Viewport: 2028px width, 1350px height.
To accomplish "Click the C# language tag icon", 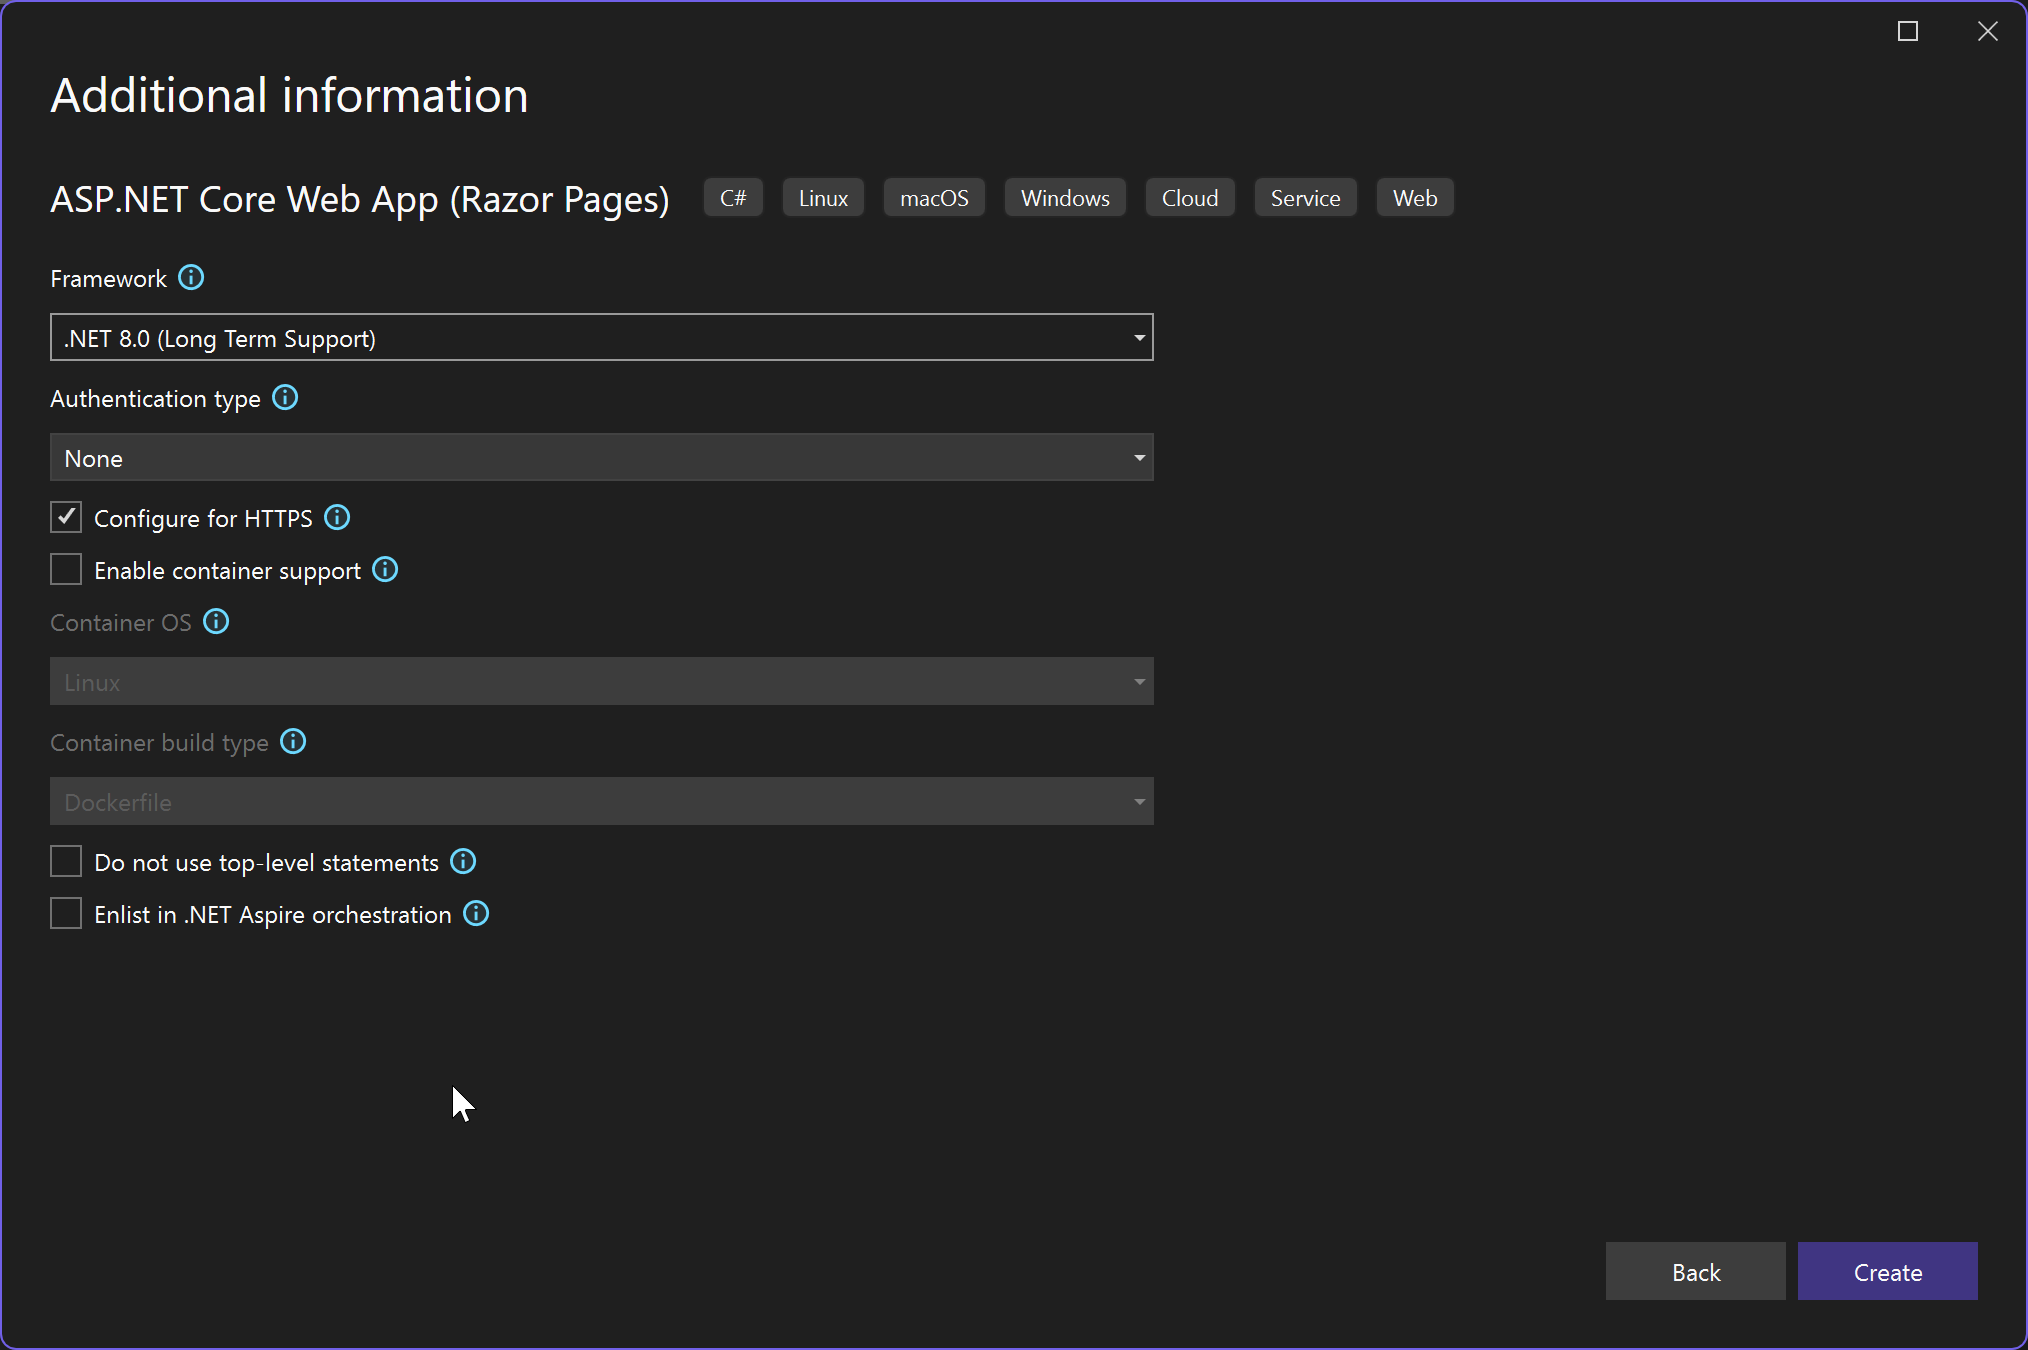I will 732,197.
